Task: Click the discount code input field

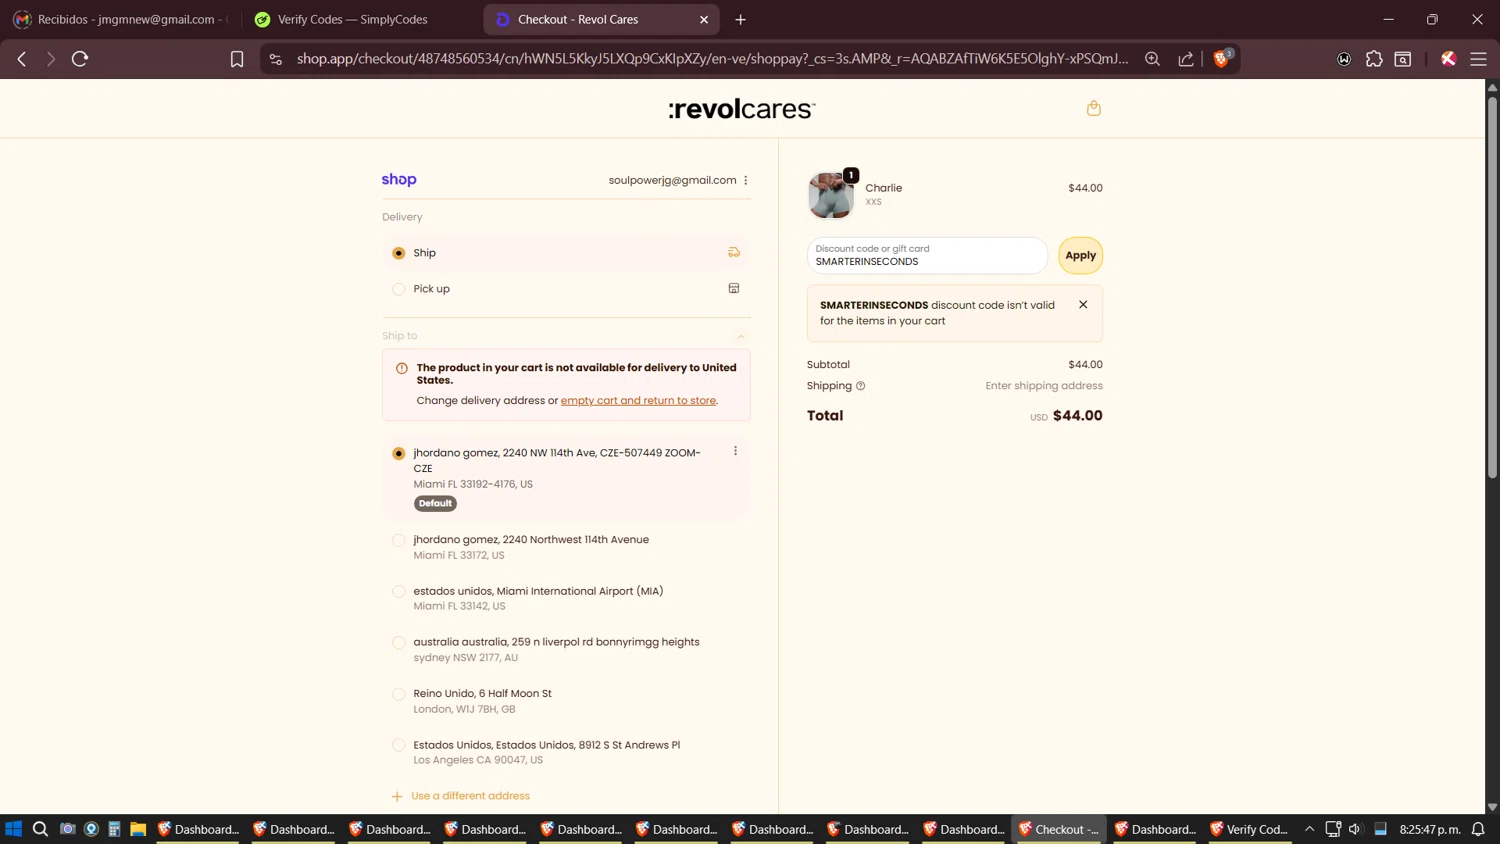Action: tap(927, 255)
